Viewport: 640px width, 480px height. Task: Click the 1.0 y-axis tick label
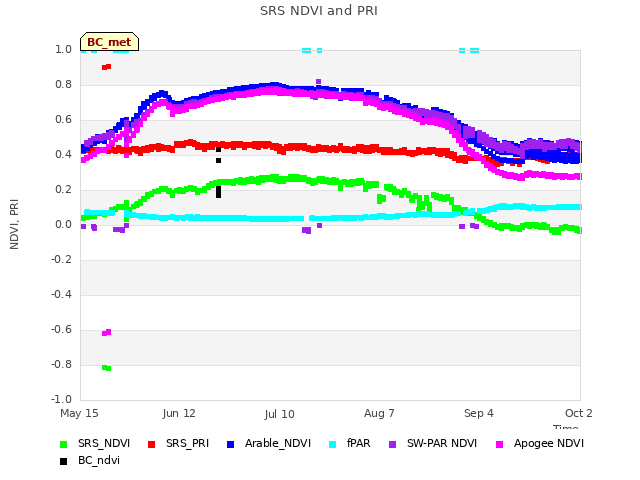pos(63,49)
